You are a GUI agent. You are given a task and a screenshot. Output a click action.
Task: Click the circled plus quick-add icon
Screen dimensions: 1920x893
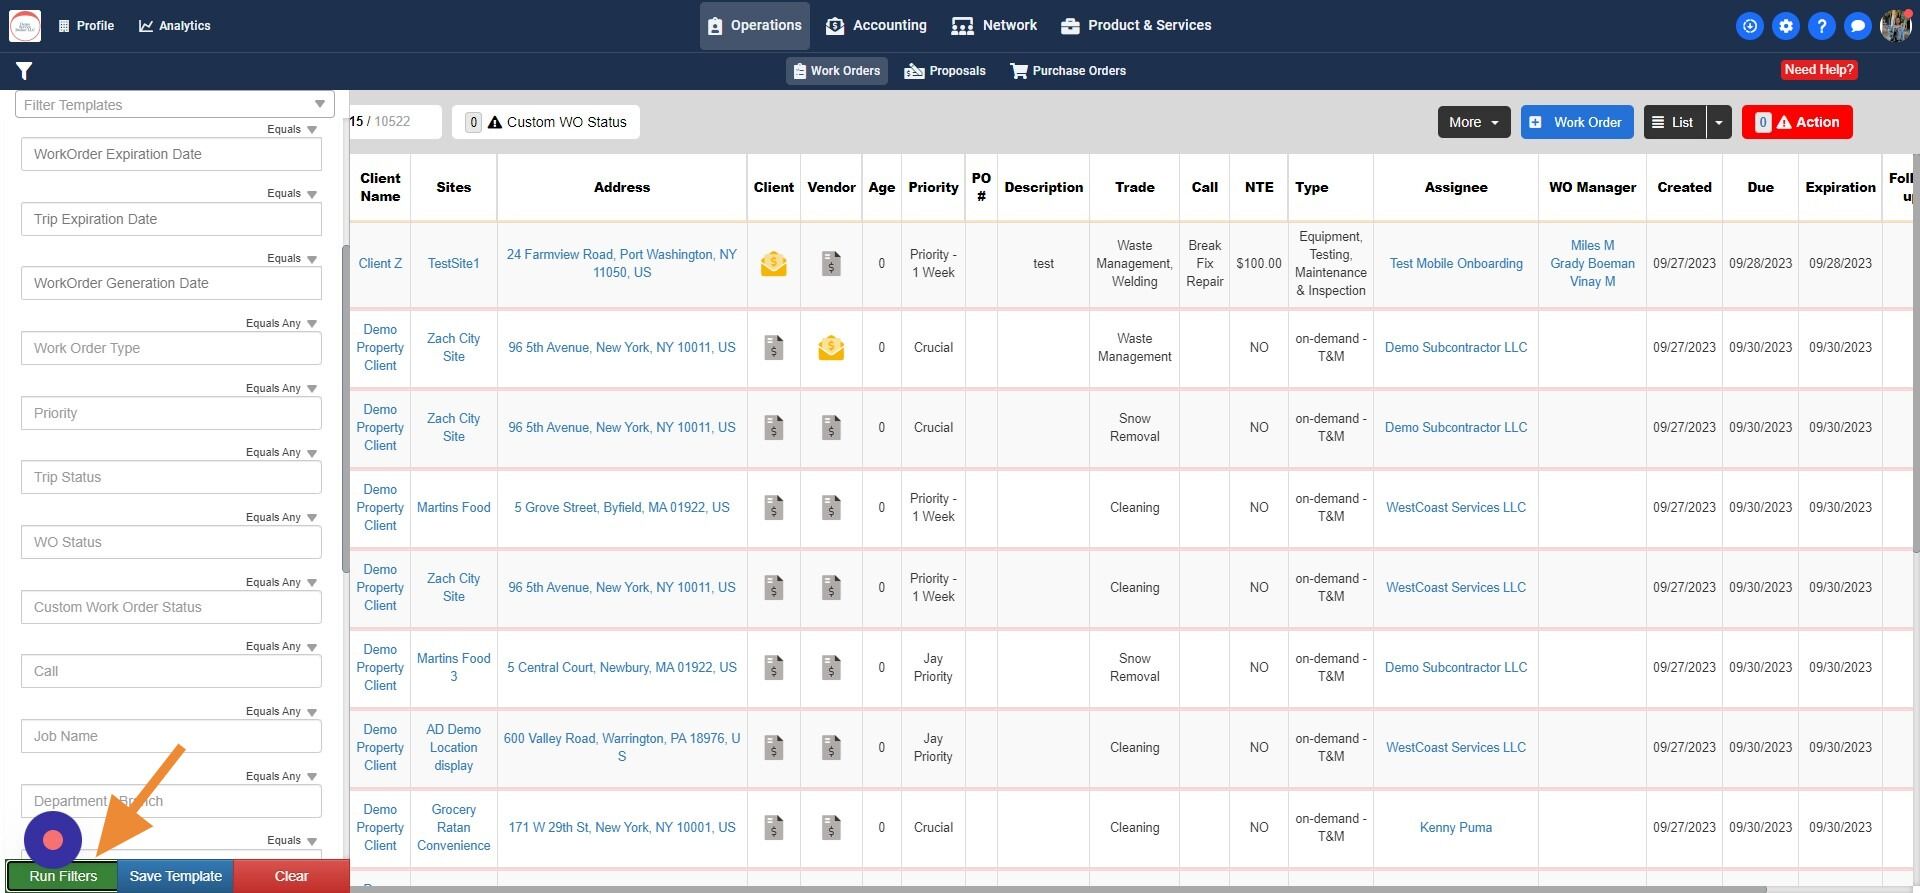pyautogui.click(x=1750, y=26)
